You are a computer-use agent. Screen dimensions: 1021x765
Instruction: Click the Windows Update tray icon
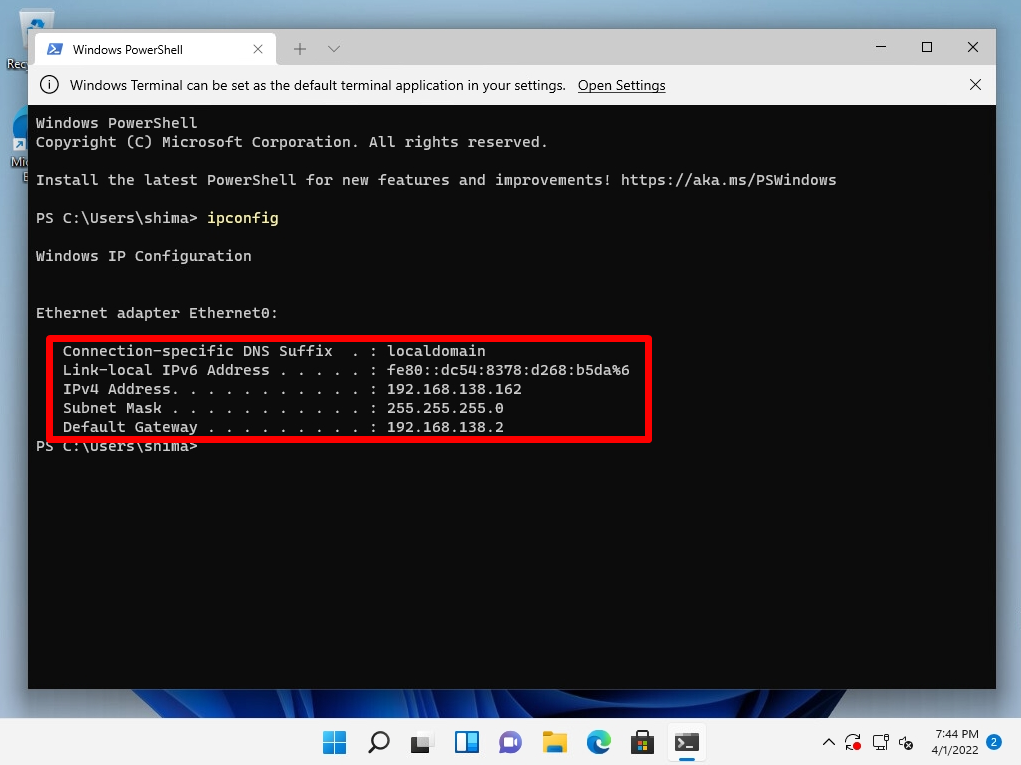[x=853, y=742]
